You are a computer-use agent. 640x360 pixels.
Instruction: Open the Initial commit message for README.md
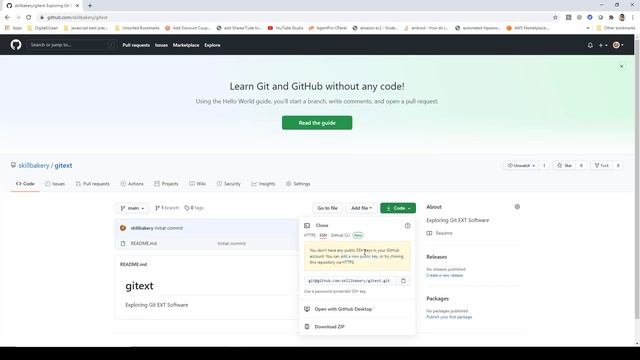[231, 243]
